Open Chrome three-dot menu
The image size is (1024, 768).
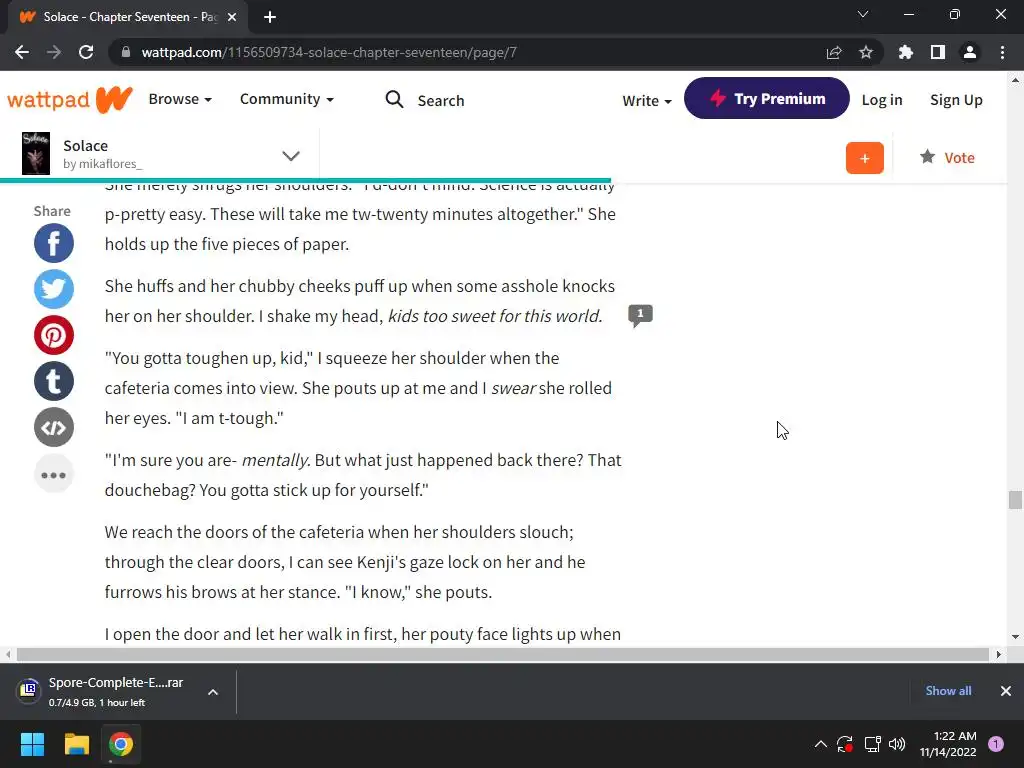pos(1002,52)
